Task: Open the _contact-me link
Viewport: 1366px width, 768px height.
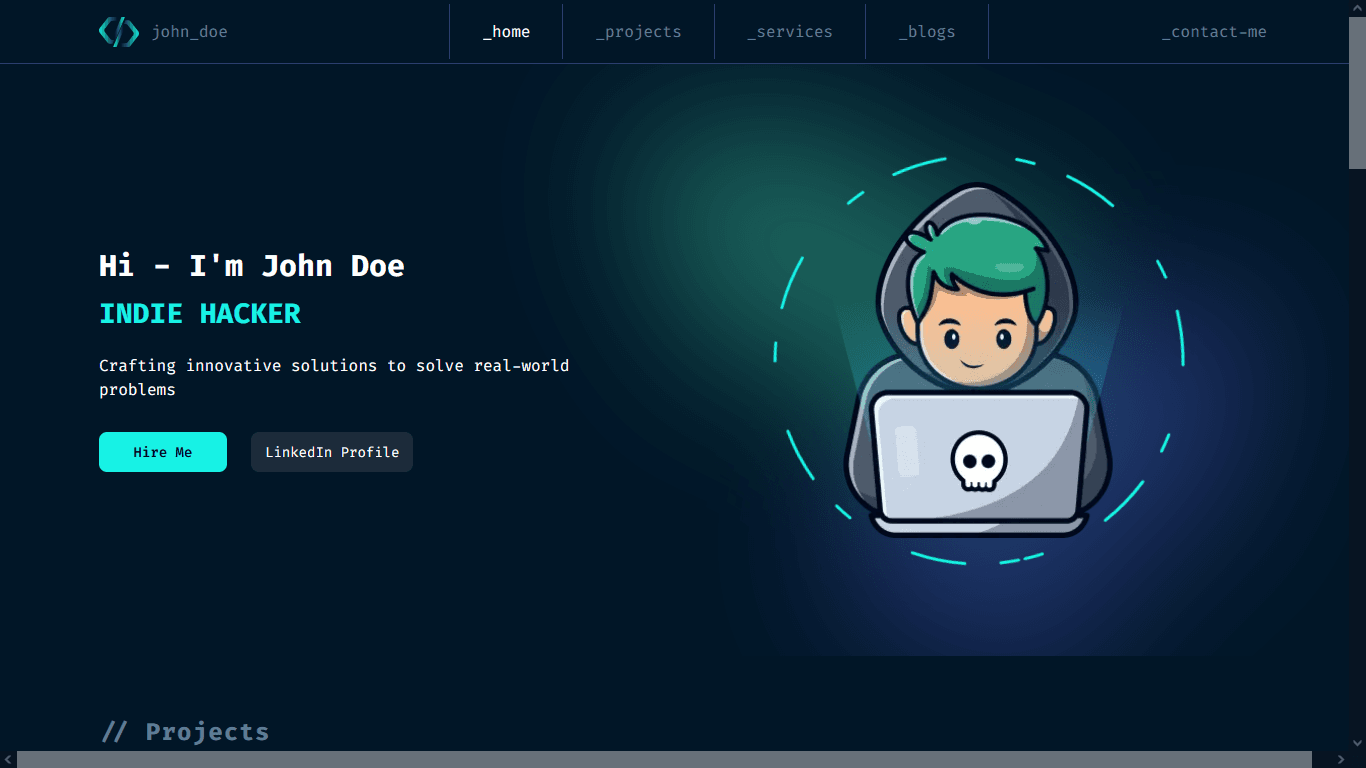Action: coord(1214,31)
